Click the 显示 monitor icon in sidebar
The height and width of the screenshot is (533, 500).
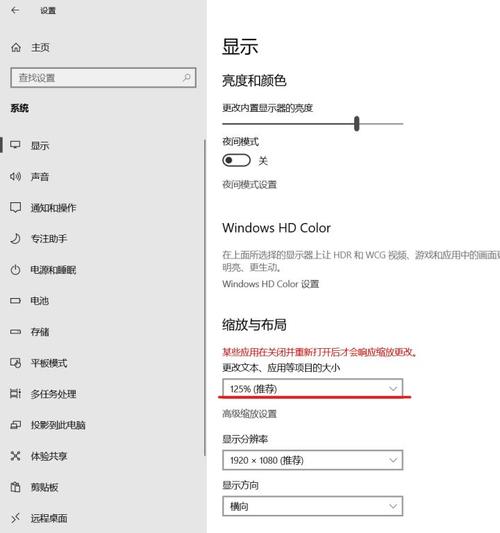pos(15,145)
